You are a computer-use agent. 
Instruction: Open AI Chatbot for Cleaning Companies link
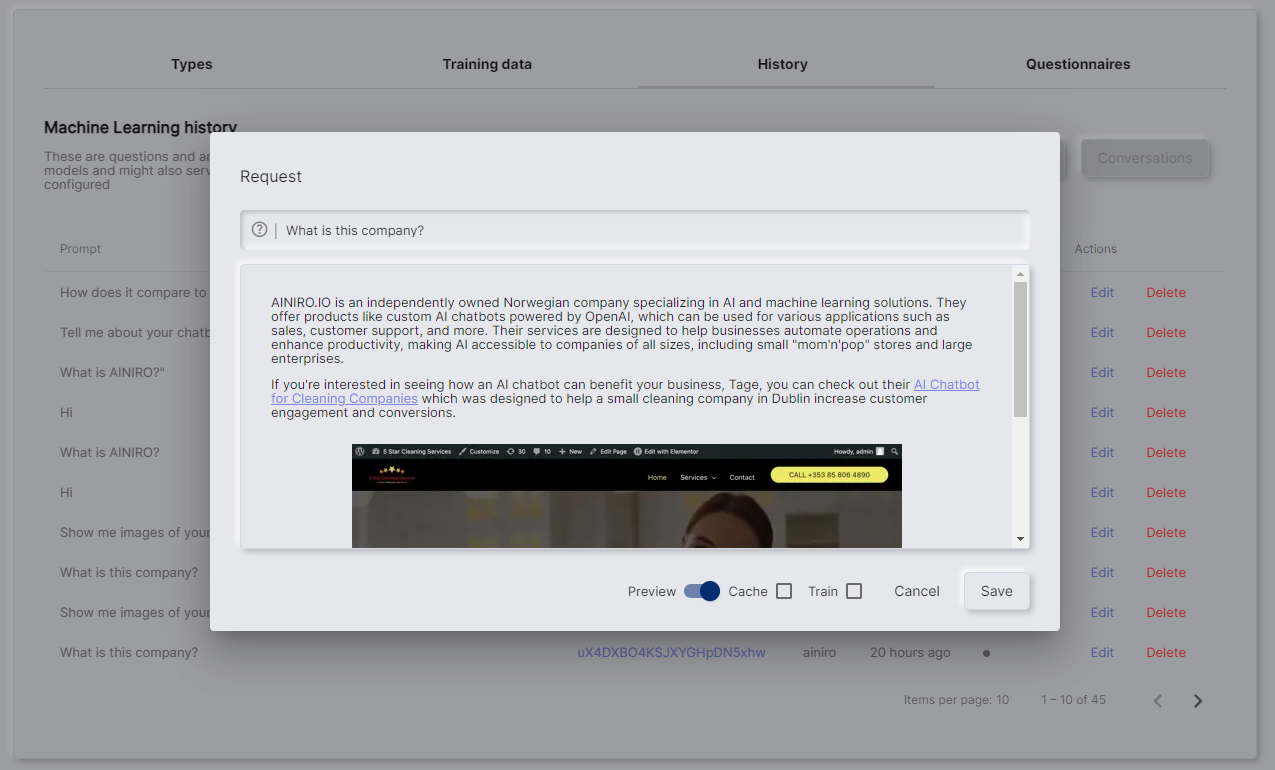[625, 391]
